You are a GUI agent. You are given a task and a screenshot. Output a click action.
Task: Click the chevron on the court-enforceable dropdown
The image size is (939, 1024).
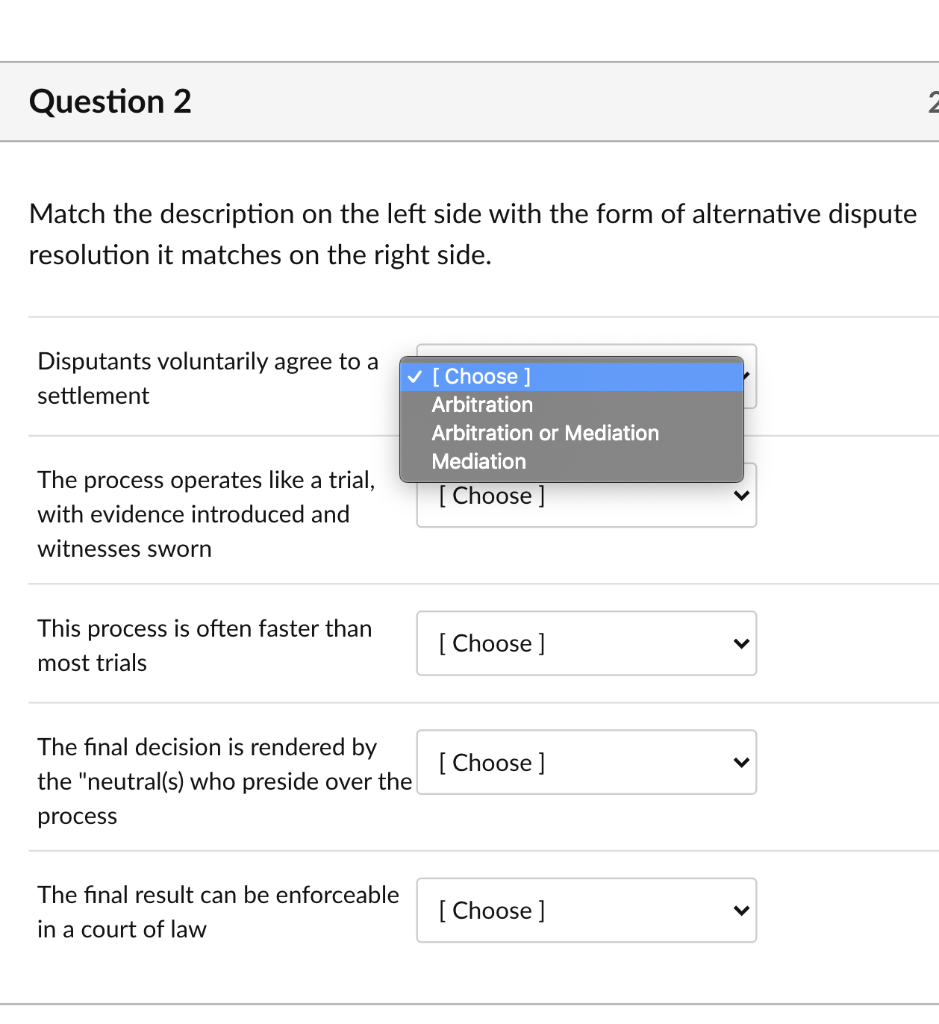coord(740,910)
